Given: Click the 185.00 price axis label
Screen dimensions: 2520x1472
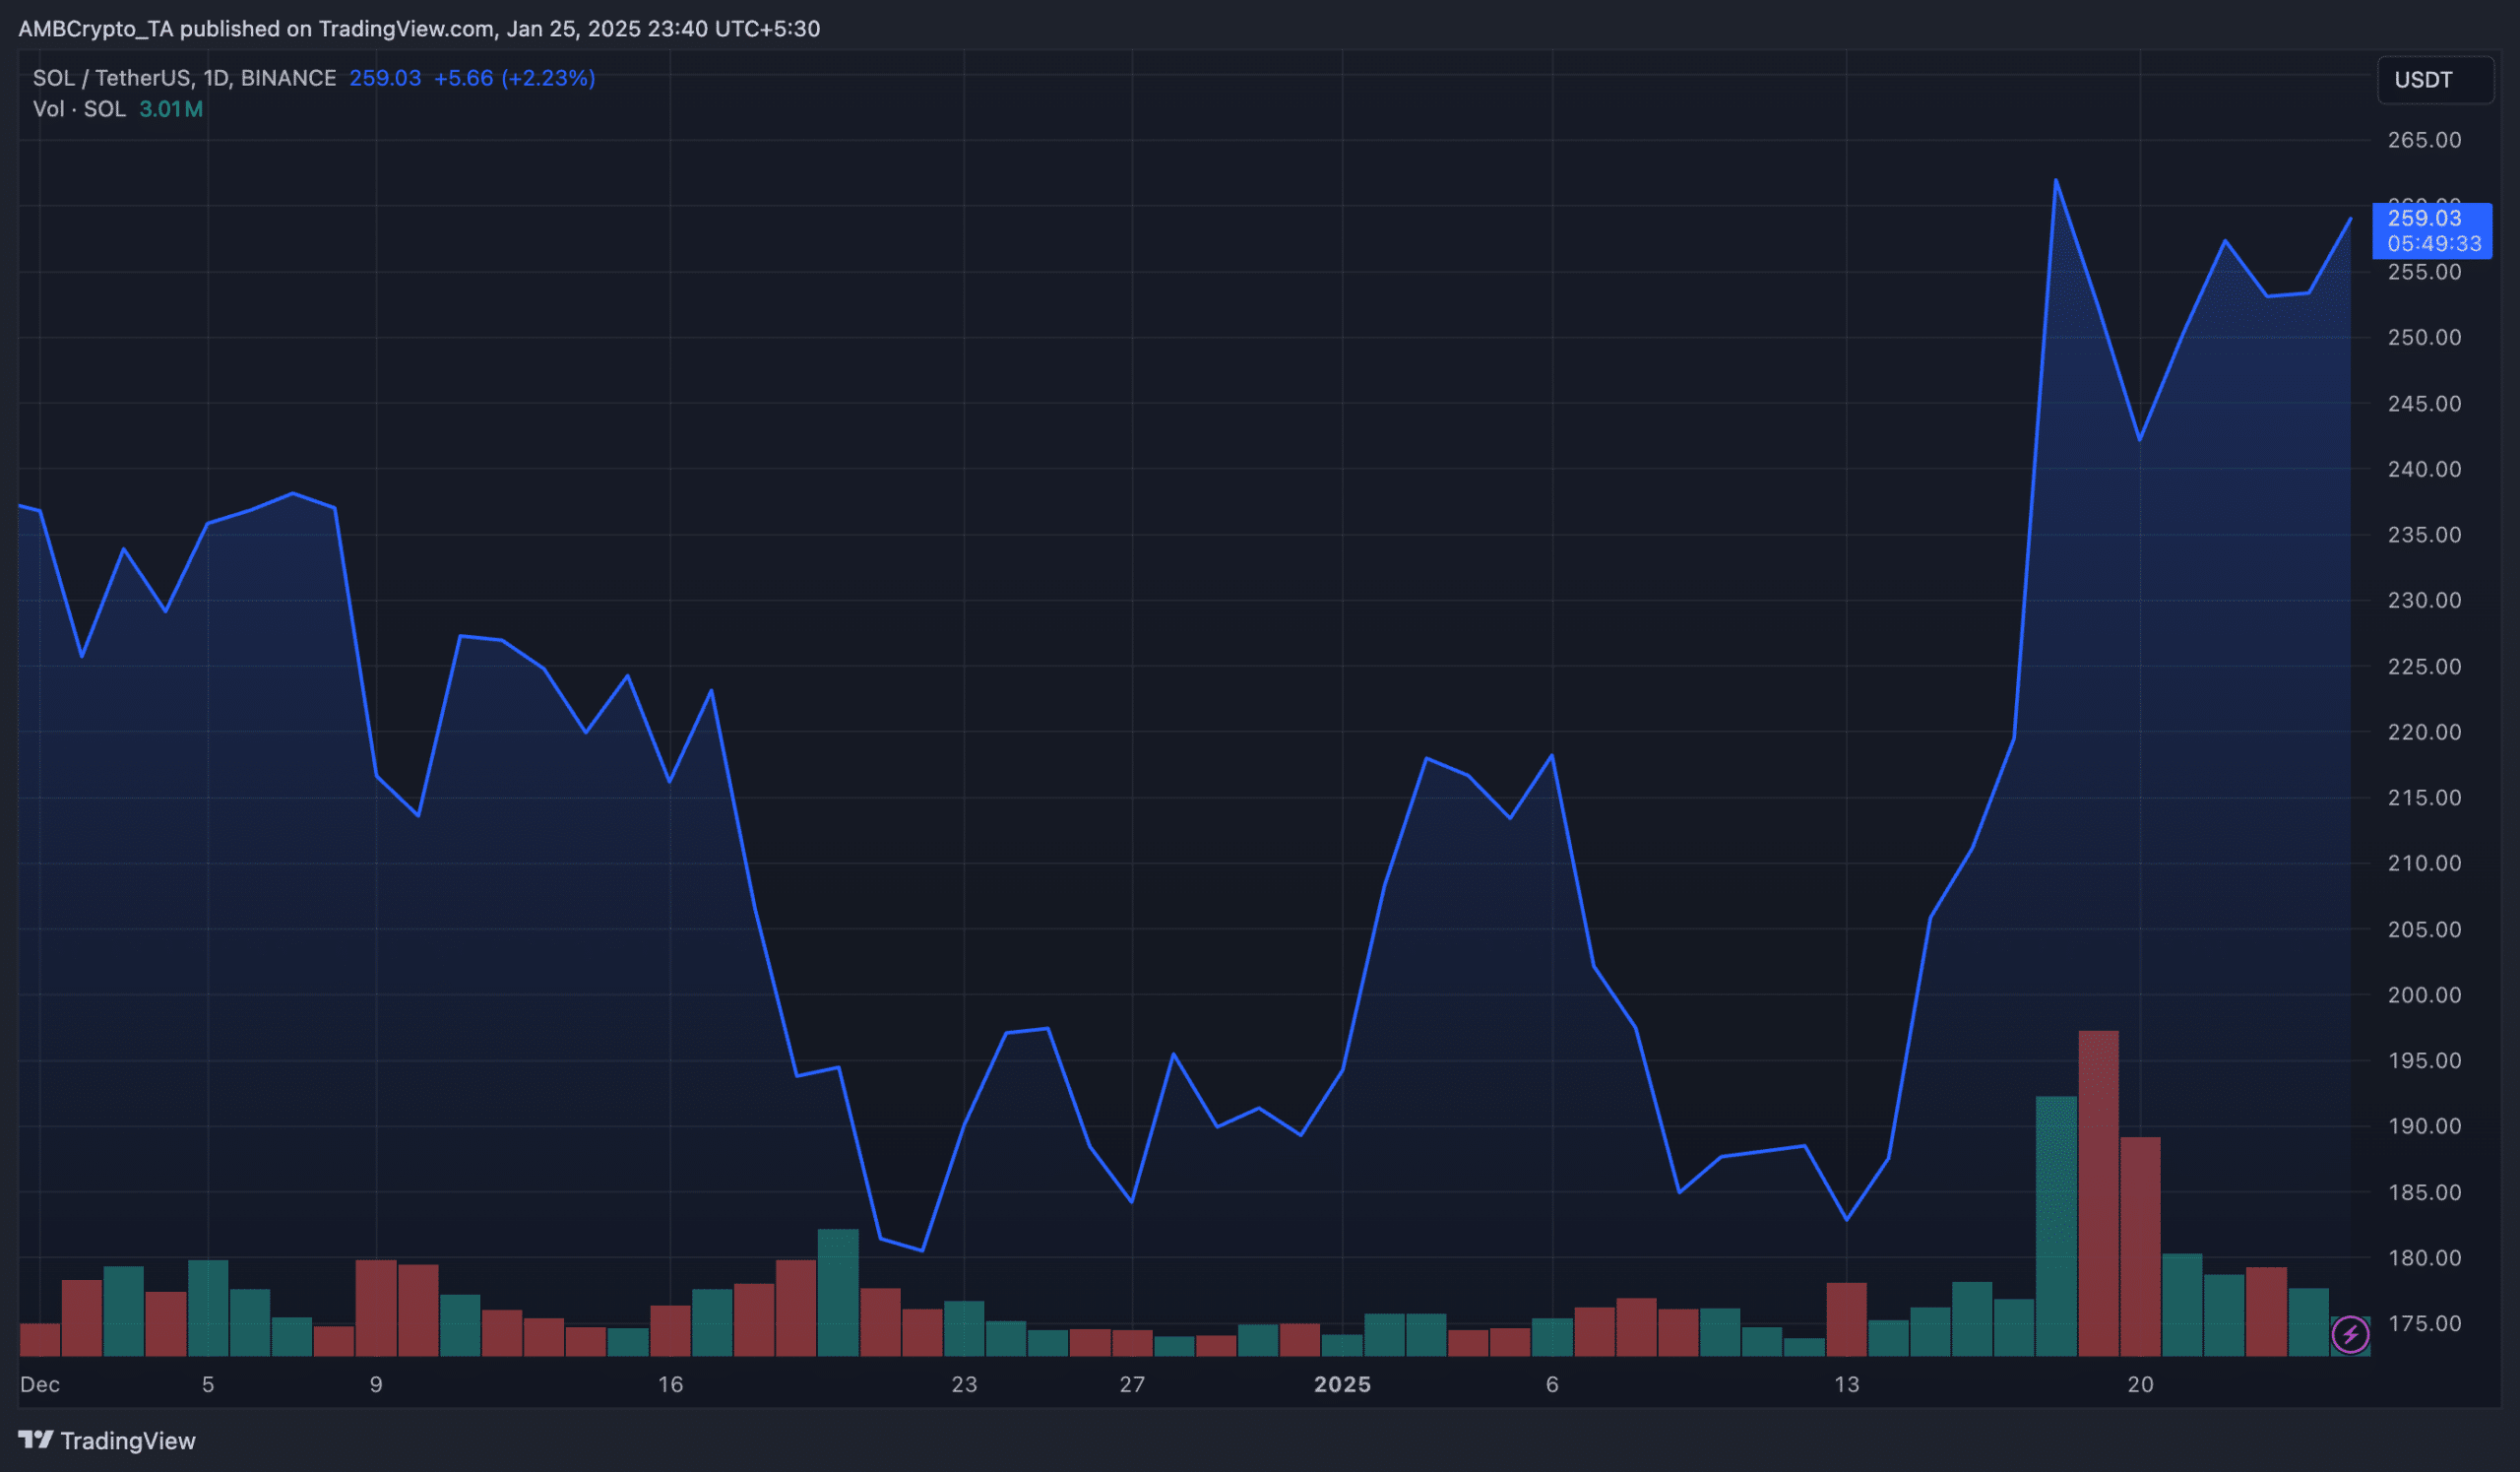Looking at the screenshot, I should pyautogui.click(x=2424, y=1192).
